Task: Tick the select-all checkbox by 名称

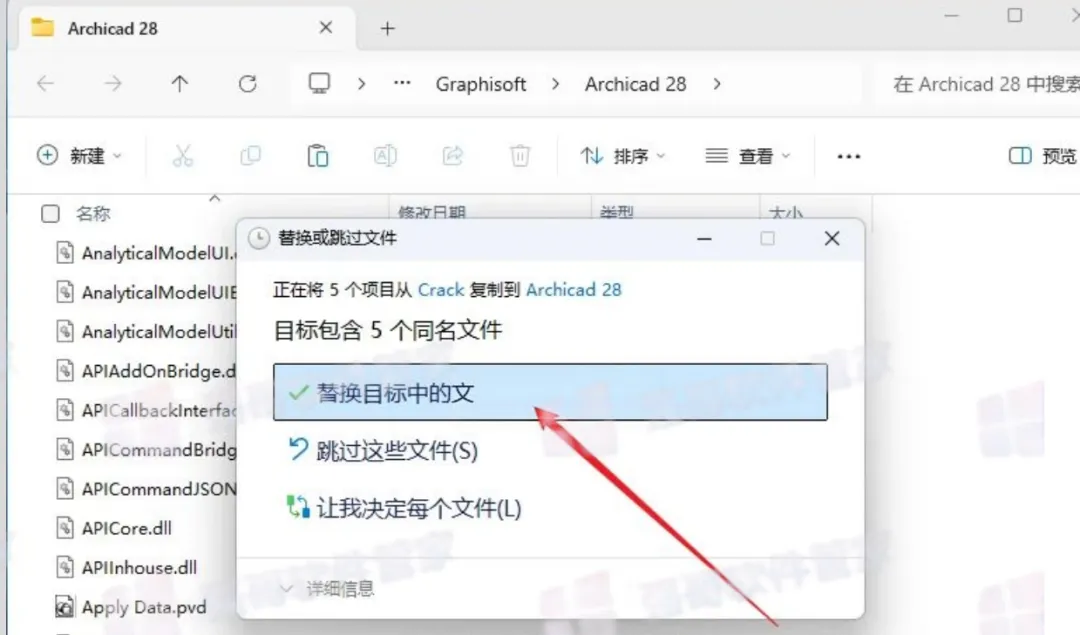Action: point(50,214)
